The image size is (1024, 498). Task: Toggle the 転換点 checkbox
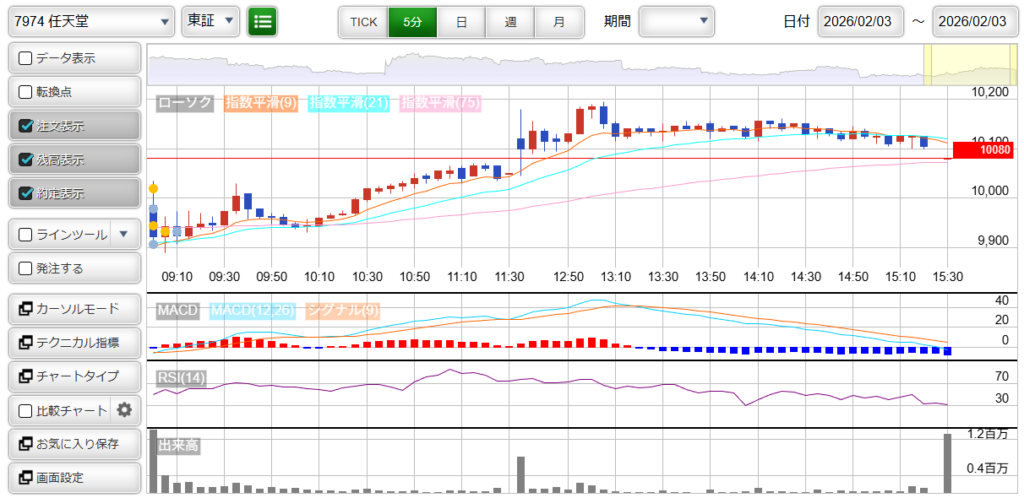(x=27, y=92)
